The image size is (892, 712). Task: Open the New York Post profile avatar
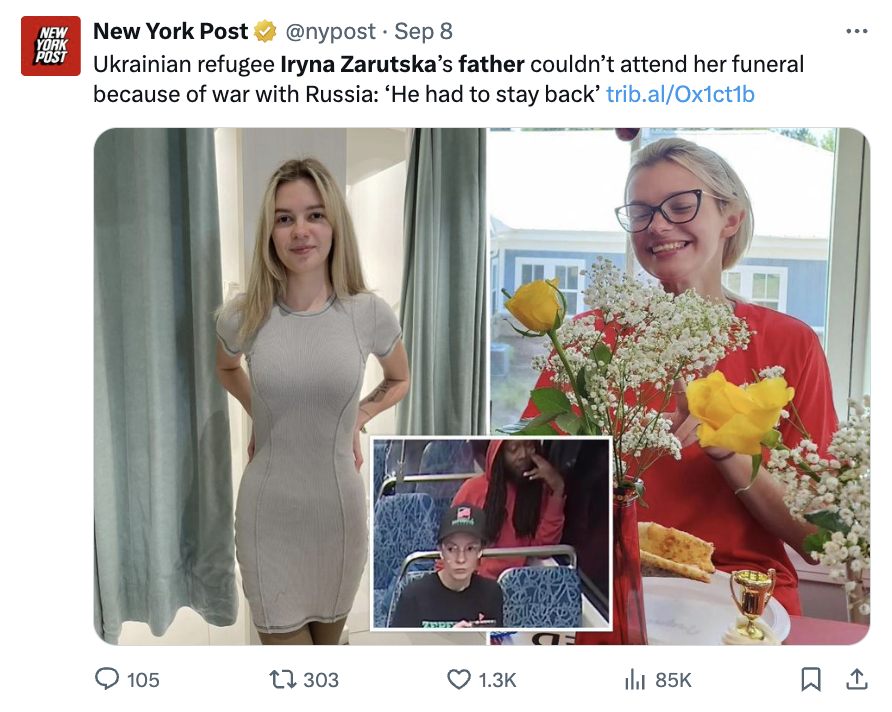[x=50, y=46]
